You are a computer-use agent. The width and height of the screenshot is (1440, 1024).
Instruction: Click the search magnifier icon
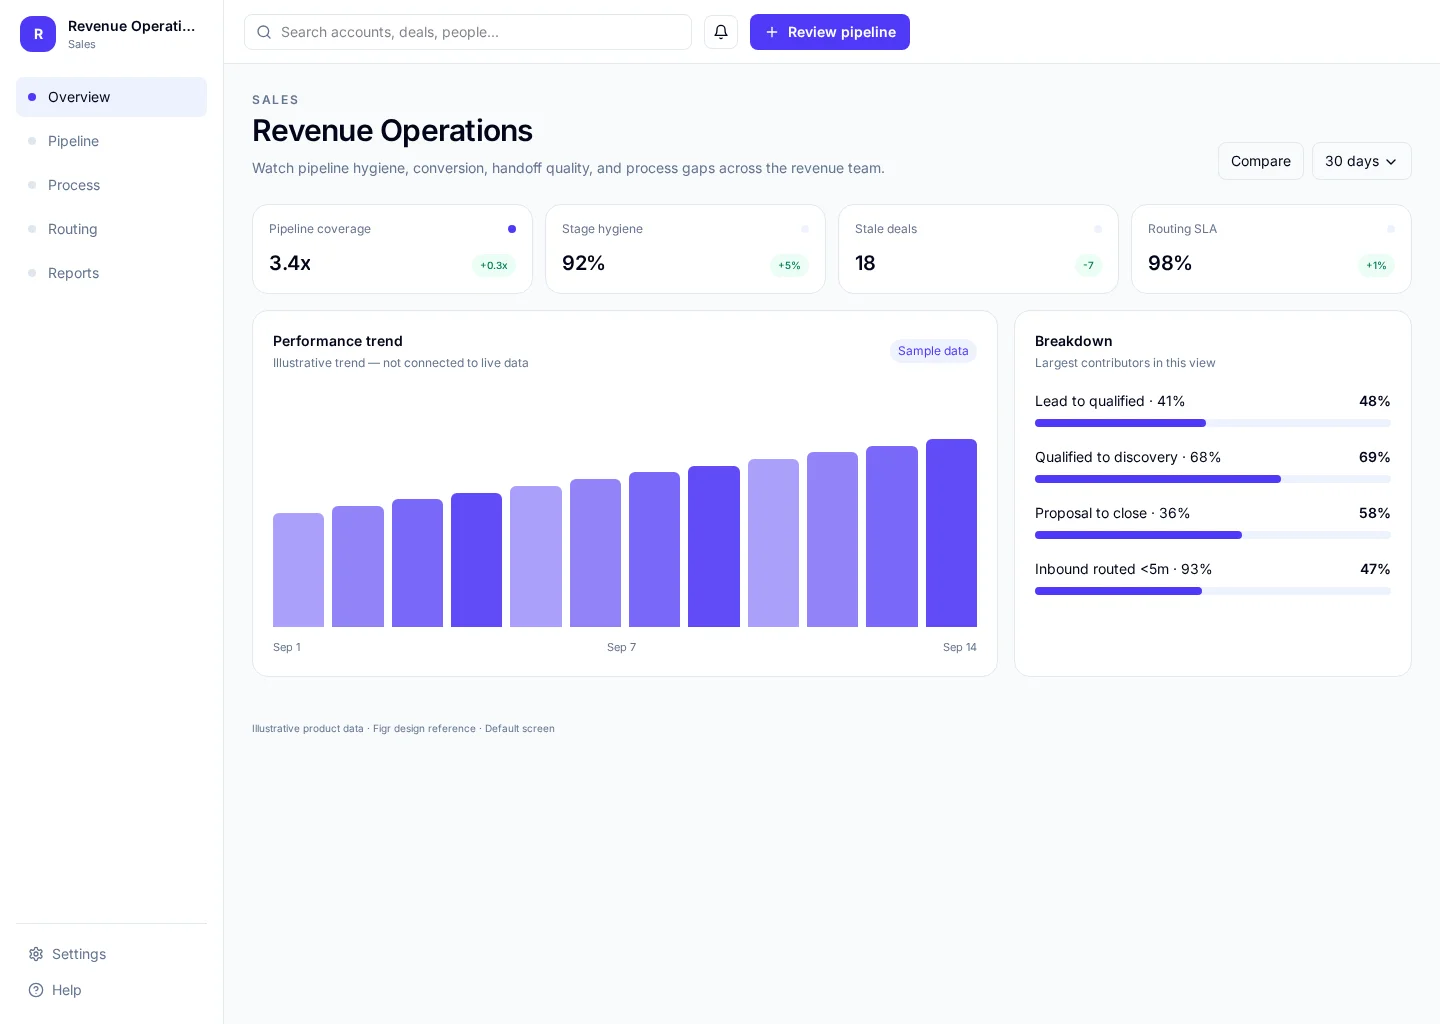coord(264,32)
